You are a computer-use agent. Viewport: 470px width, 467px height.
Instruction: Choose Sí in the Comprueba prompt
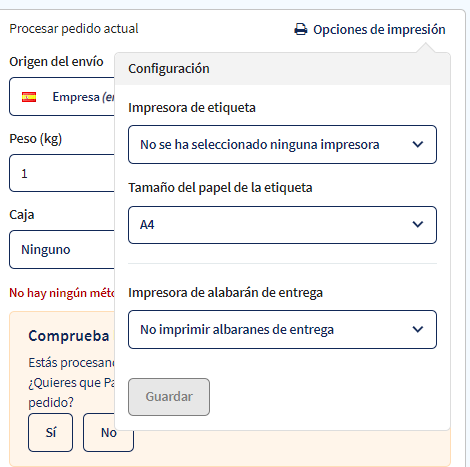coord(50,433)
